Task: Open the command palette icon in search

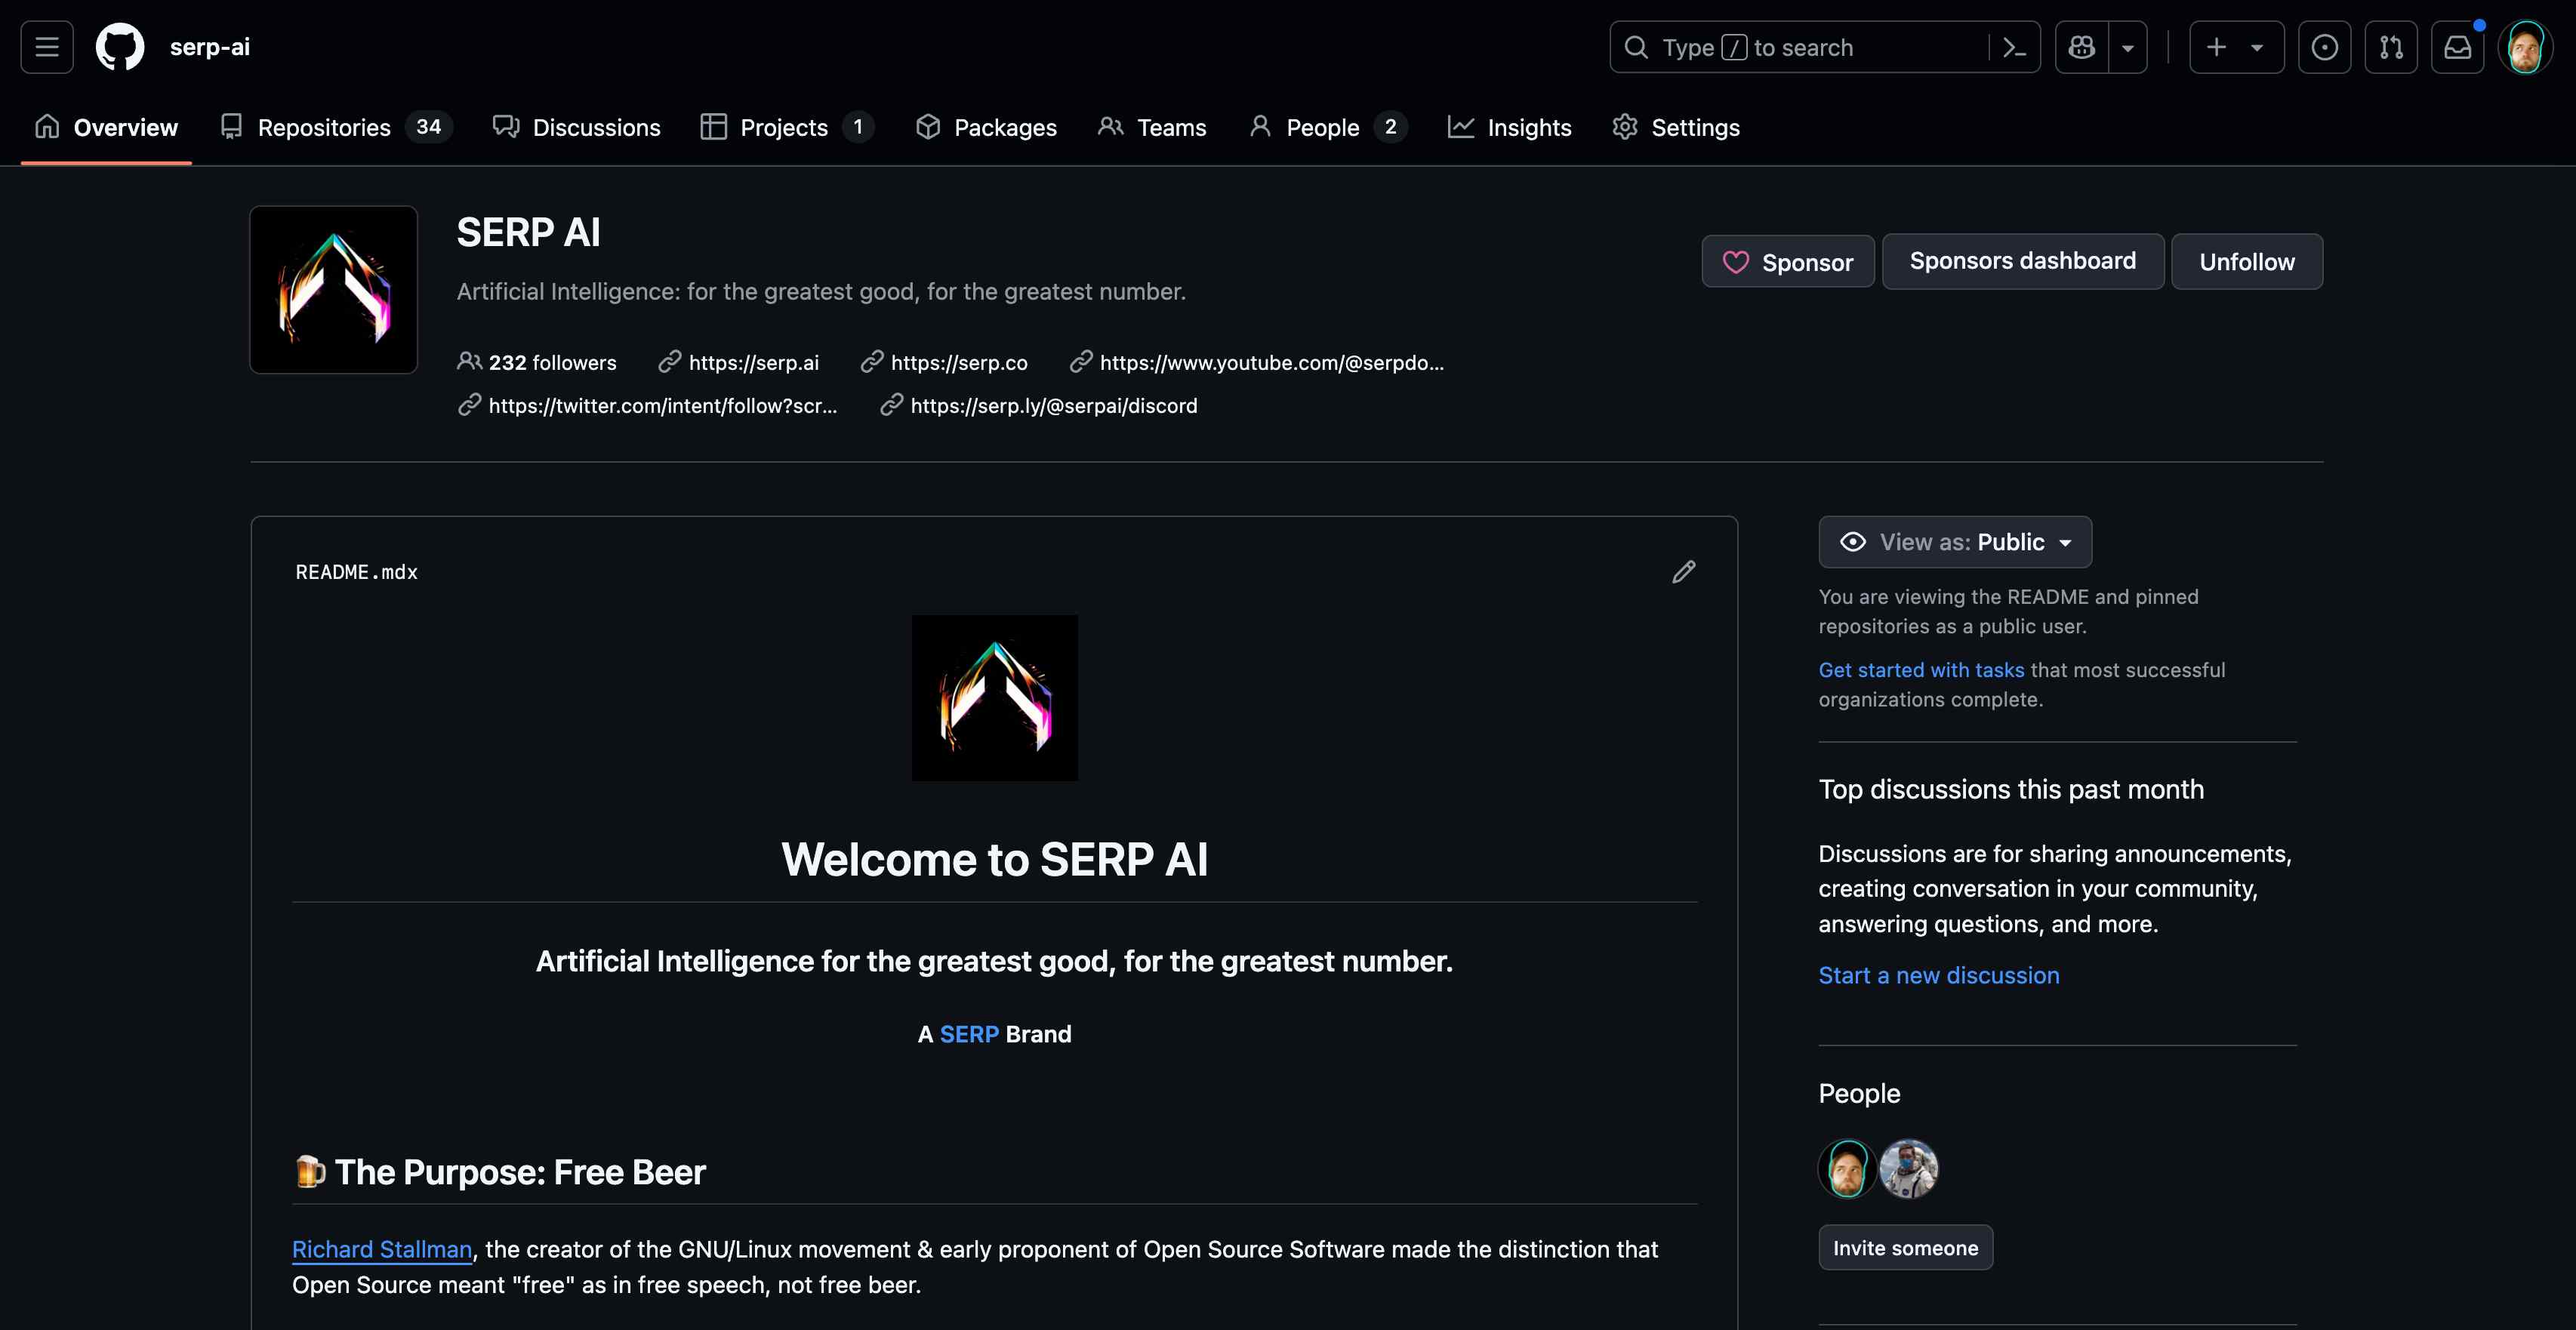Action: (2015, 47)
